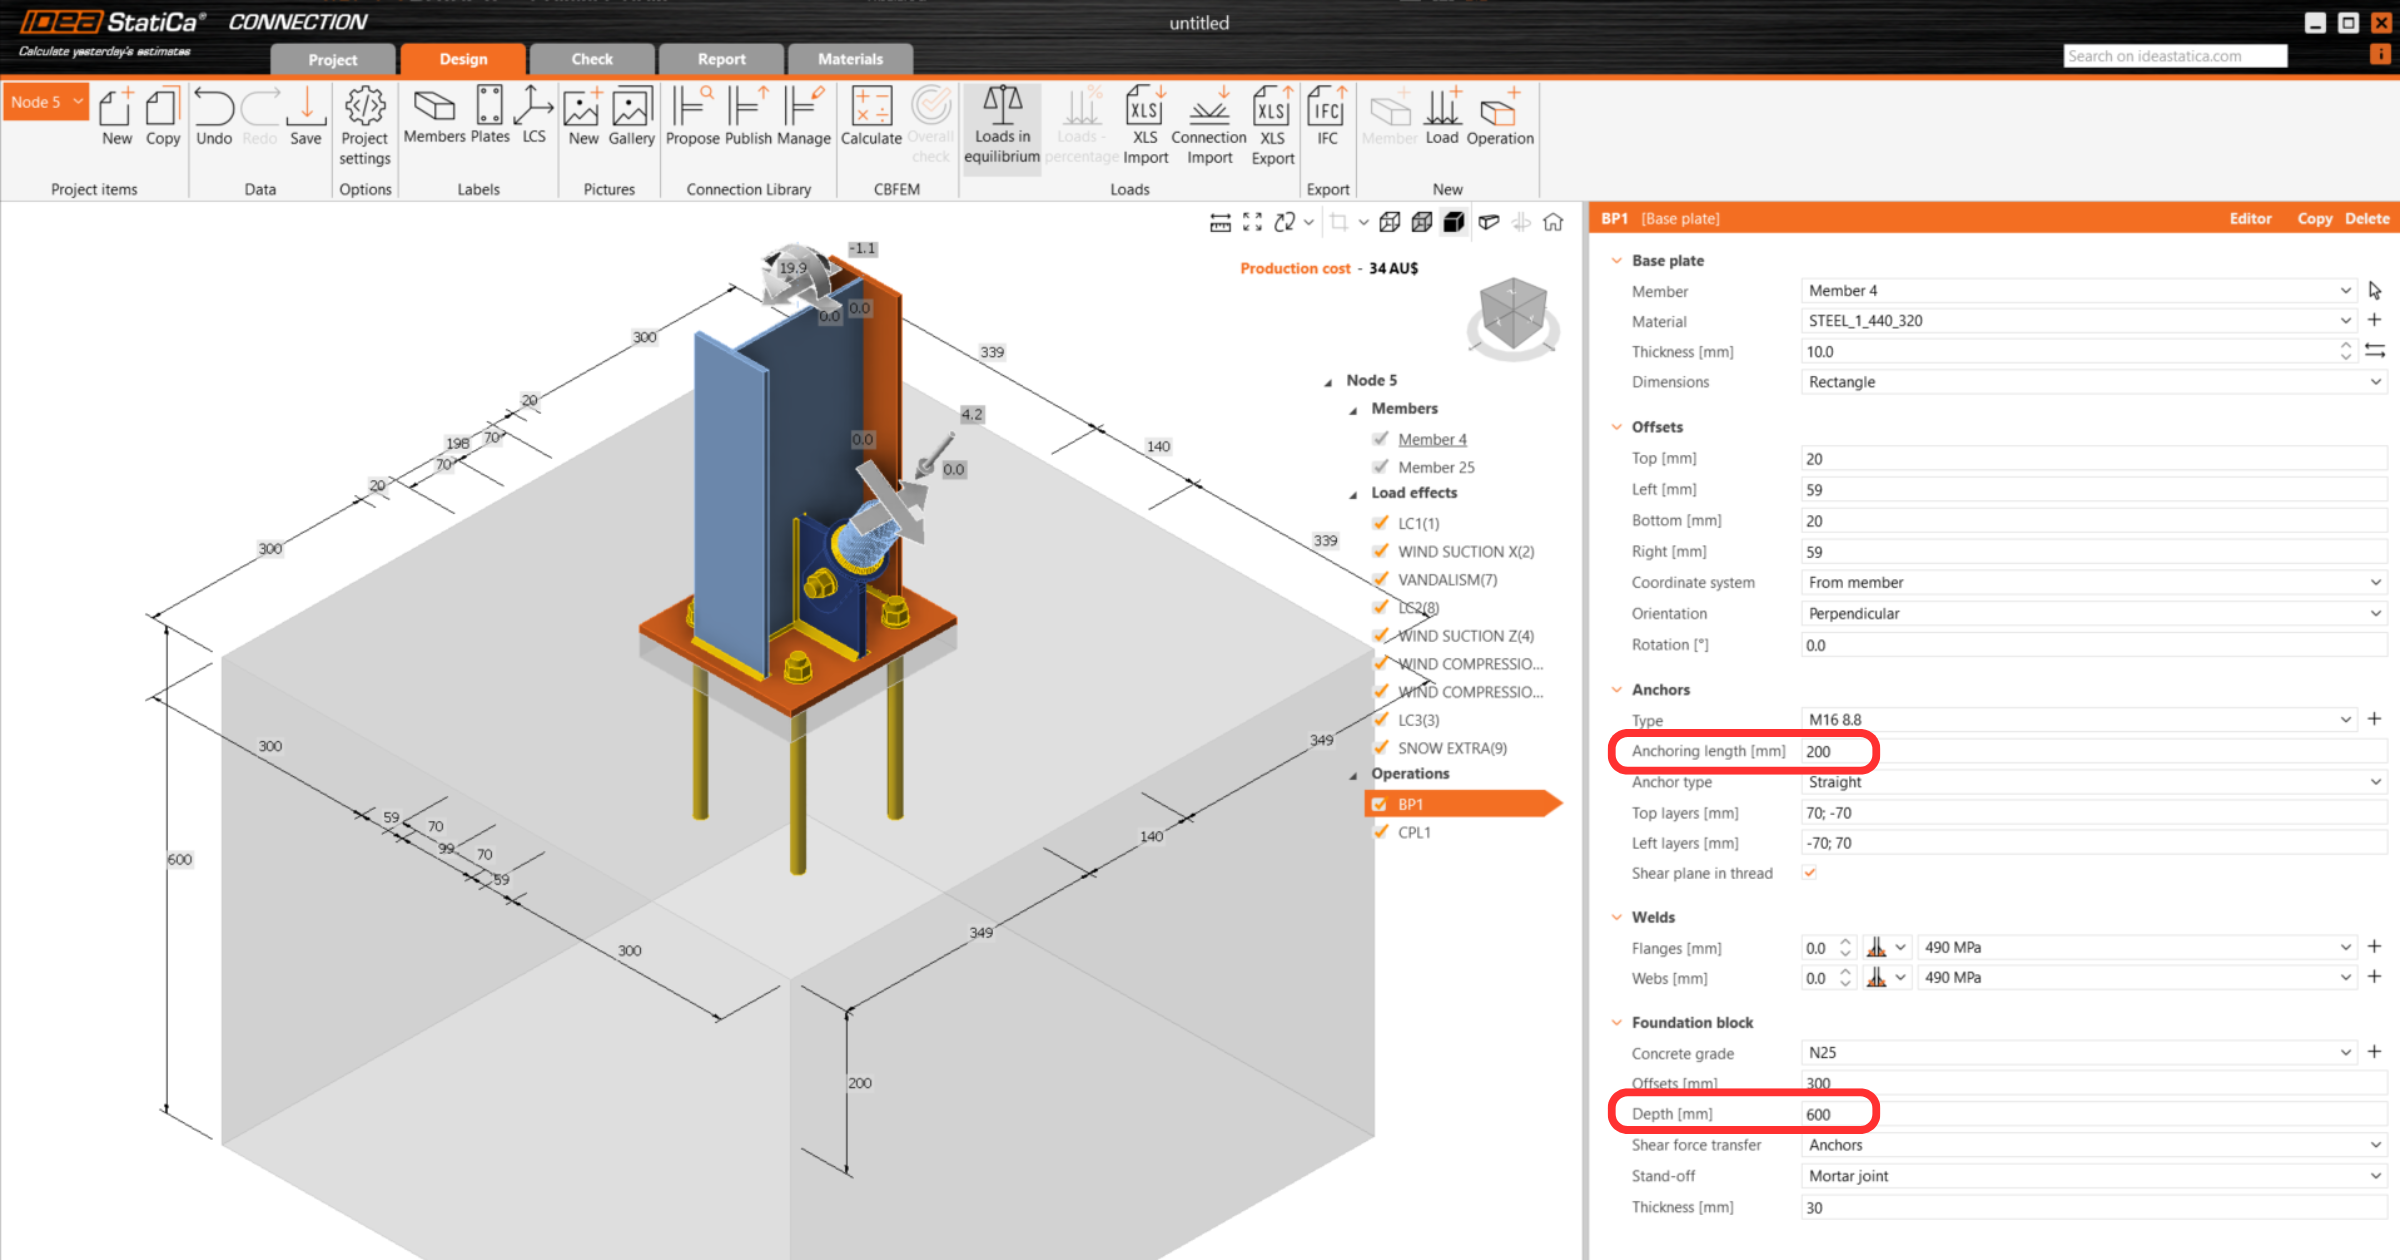Viewport: 2400px width, 1260px height.
Task: Click the home view icon
Action: pyautogui.click(x=1553, y=222)
